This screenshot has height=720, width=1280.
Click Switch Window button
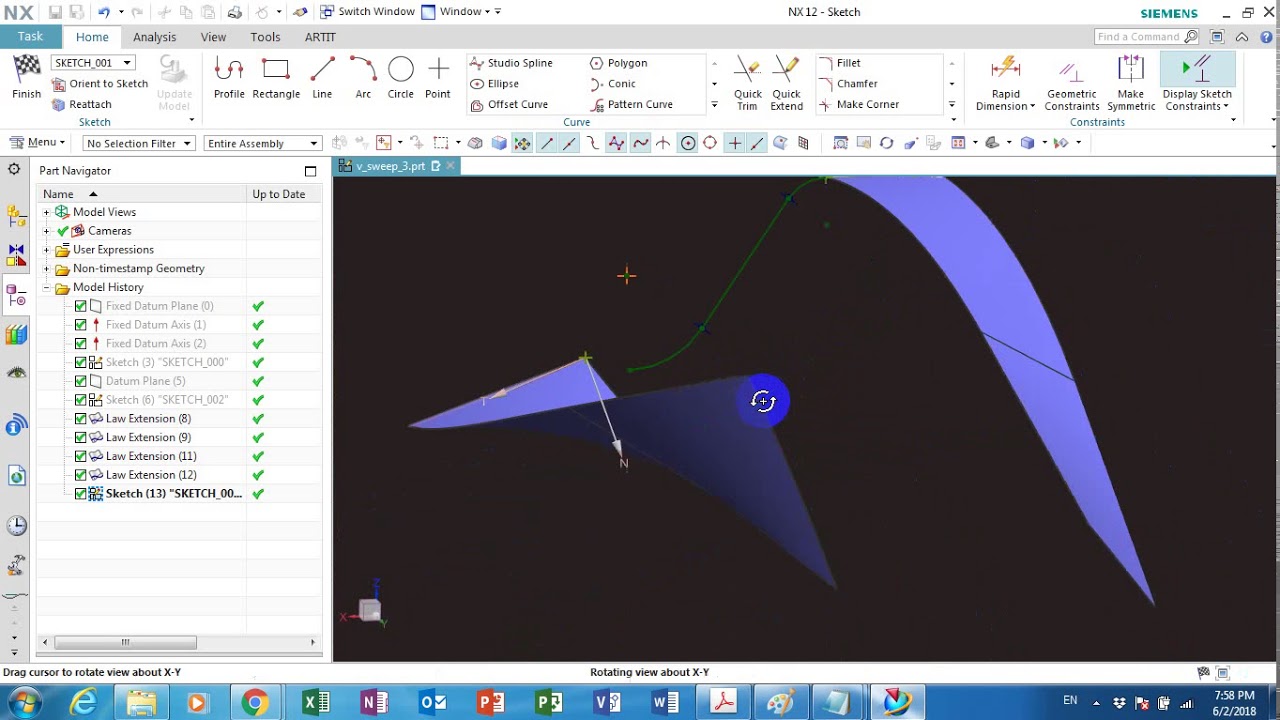[367, 12]
